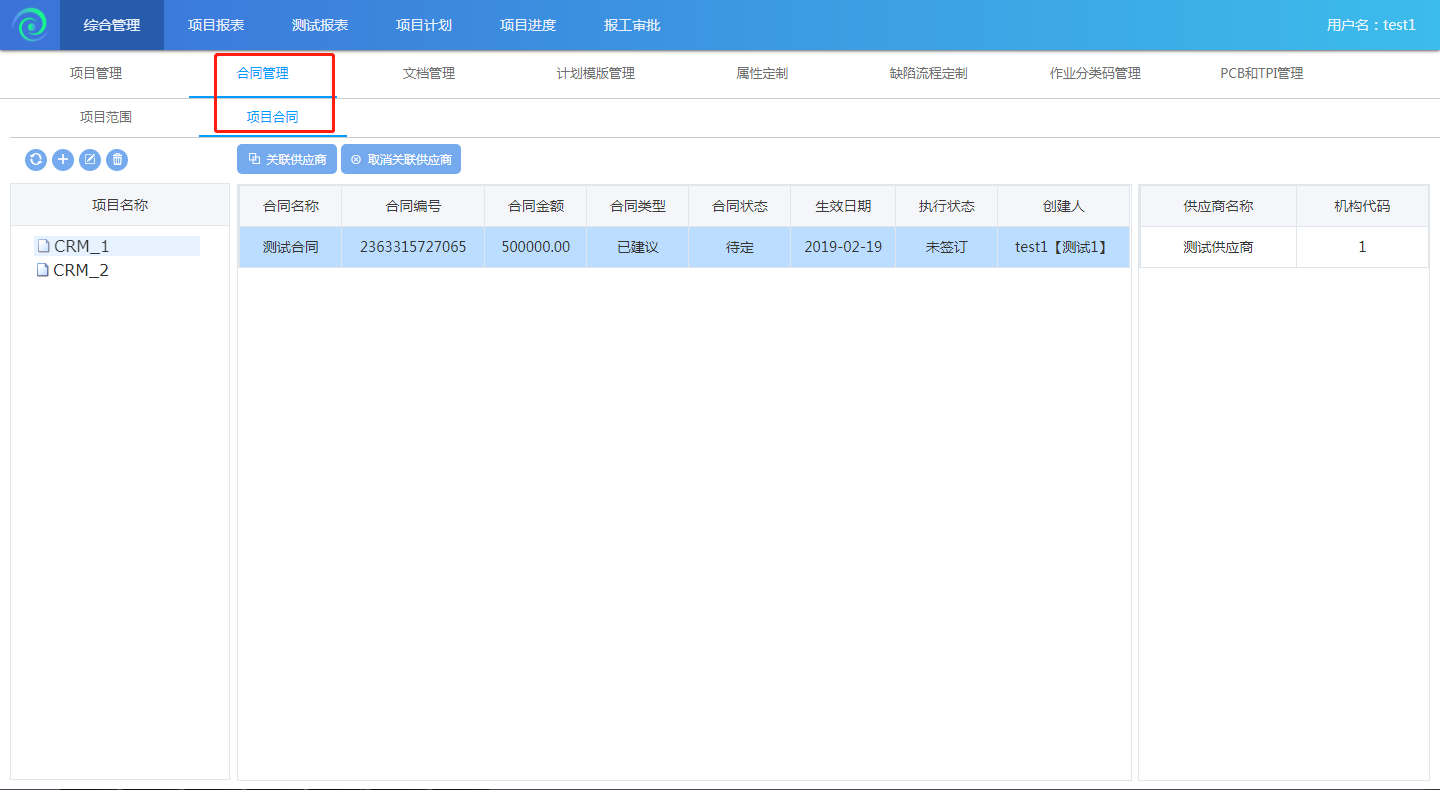Image resolution: width=1440 pixels, height=790 pixels.
Task: Click the 合同金额 column header
Action: (x=536, y=206)
